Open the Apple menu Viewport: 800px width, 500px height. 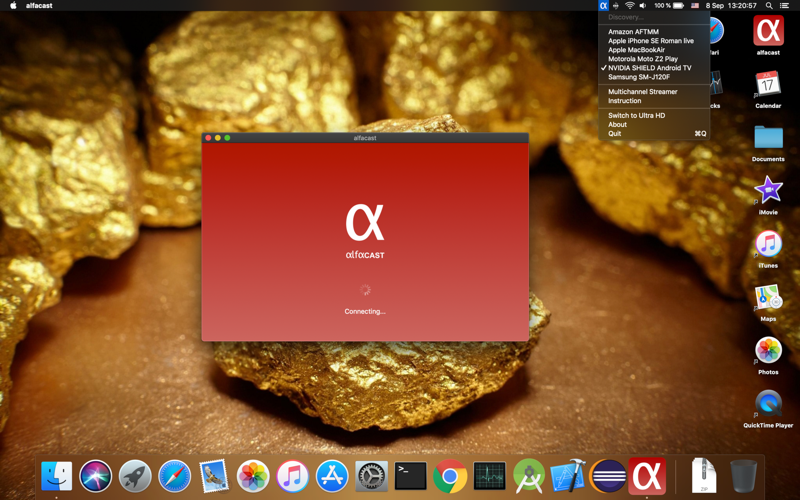click(13, 6)
